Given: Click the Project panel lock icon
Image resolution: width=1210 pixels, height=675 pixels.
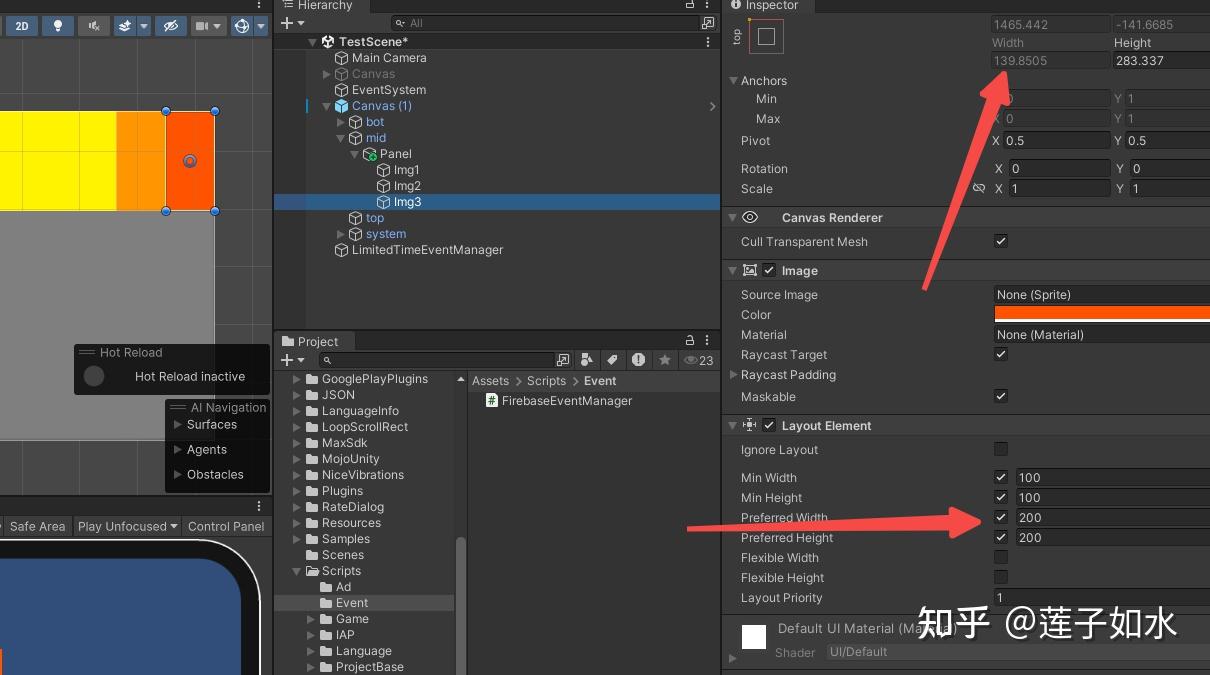Looking at the screenshot, I should click(690, 341).
